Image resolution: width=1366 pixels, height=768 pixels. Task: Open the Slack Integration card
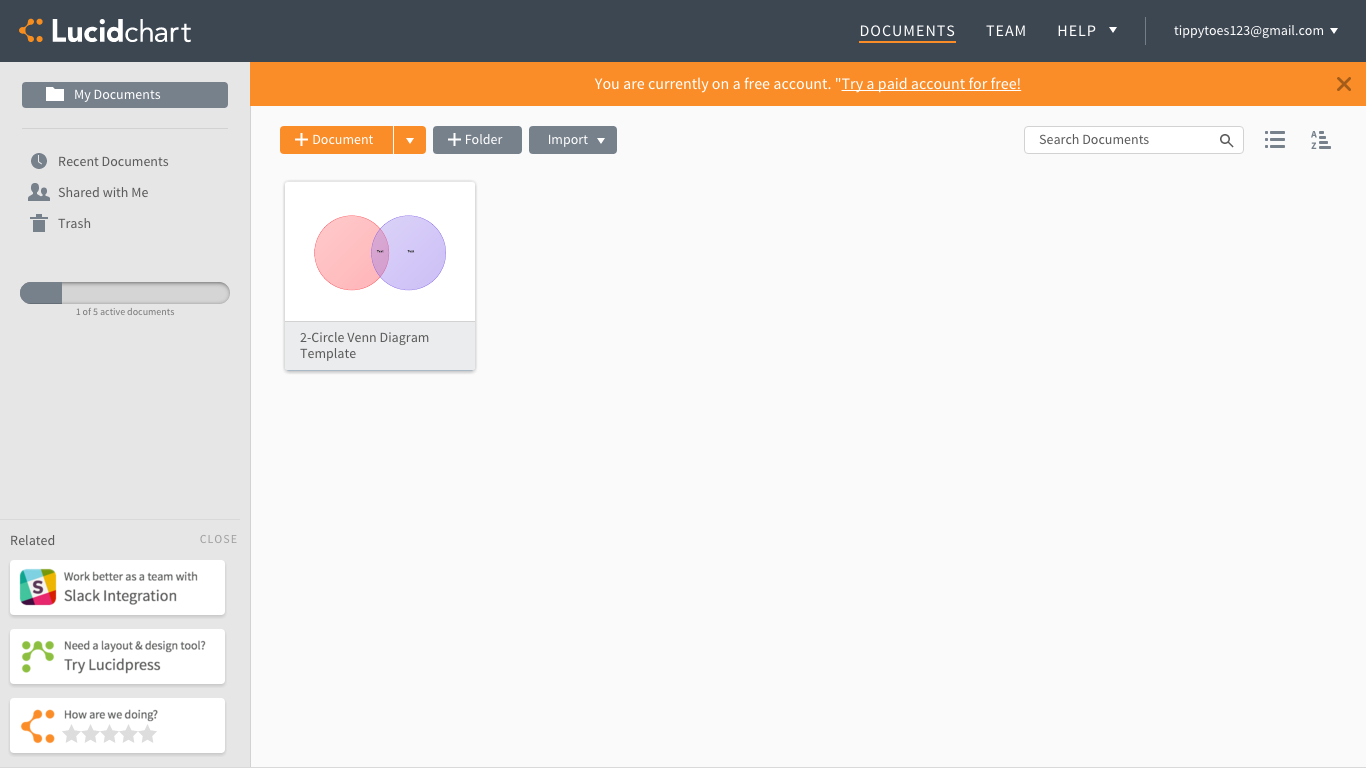coord(118,587)
